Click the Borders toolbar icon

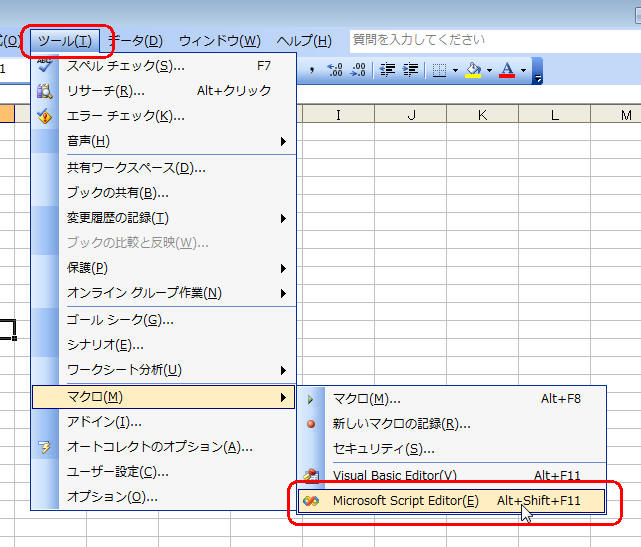[x=439, y=70]
